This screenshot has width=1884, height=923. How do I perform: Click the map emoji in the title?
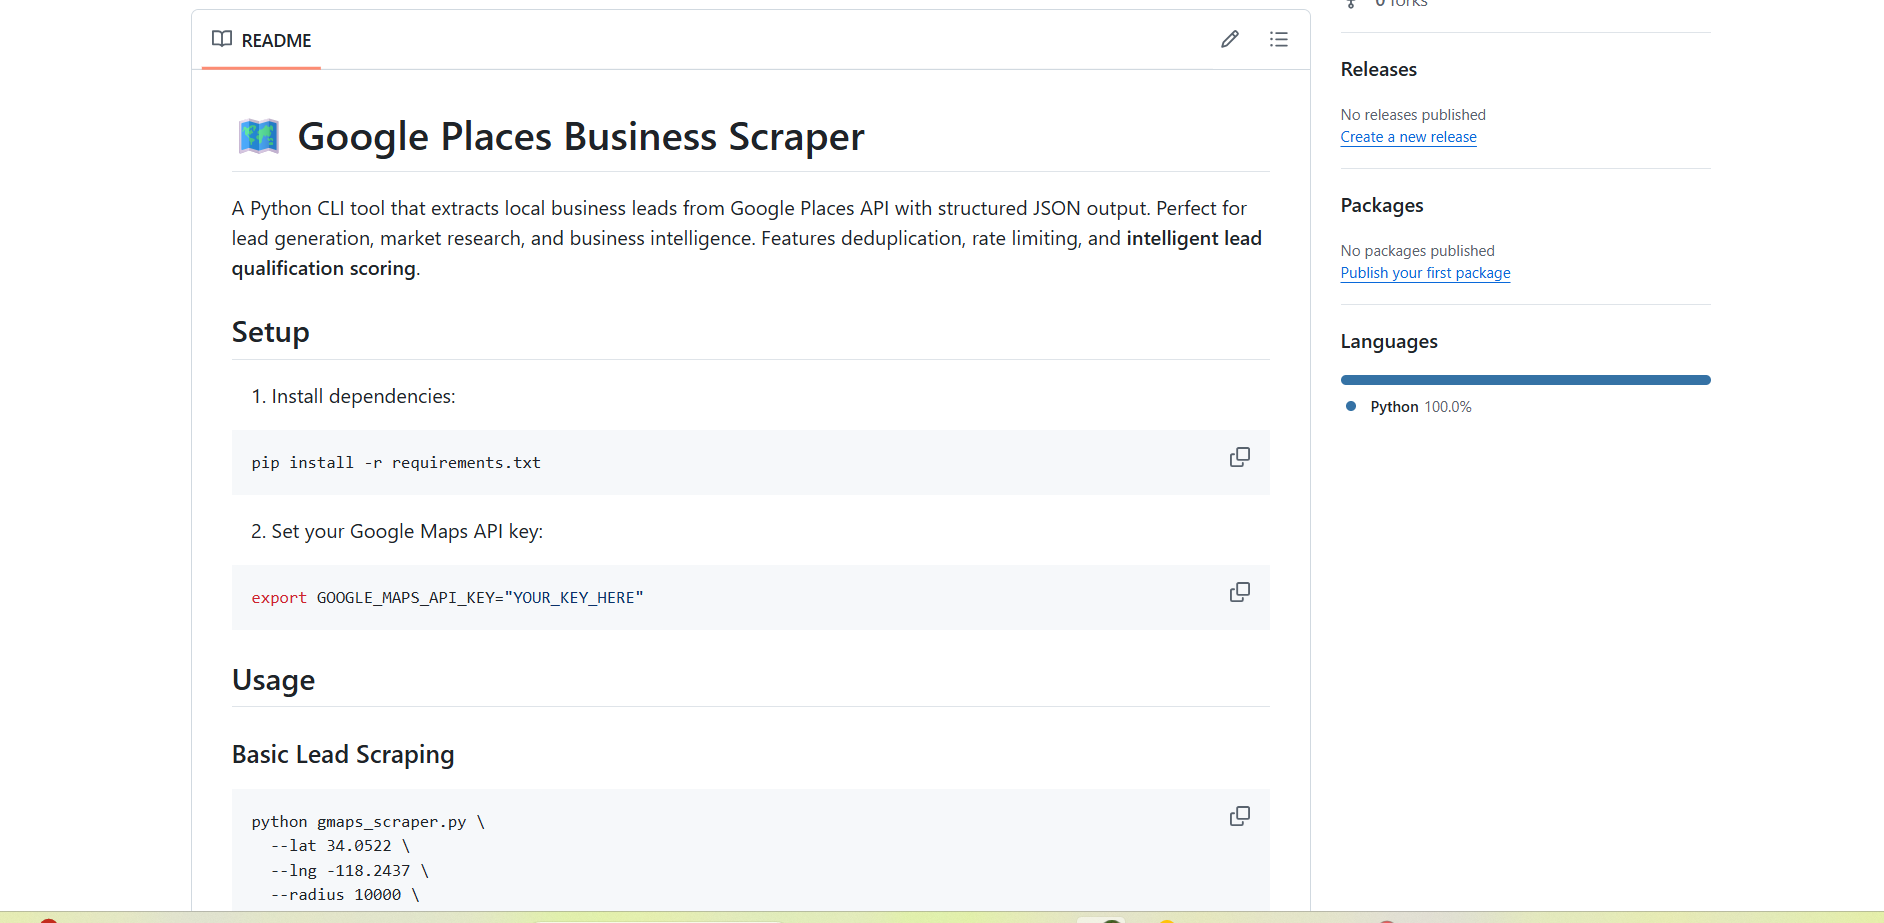(258, 136)
